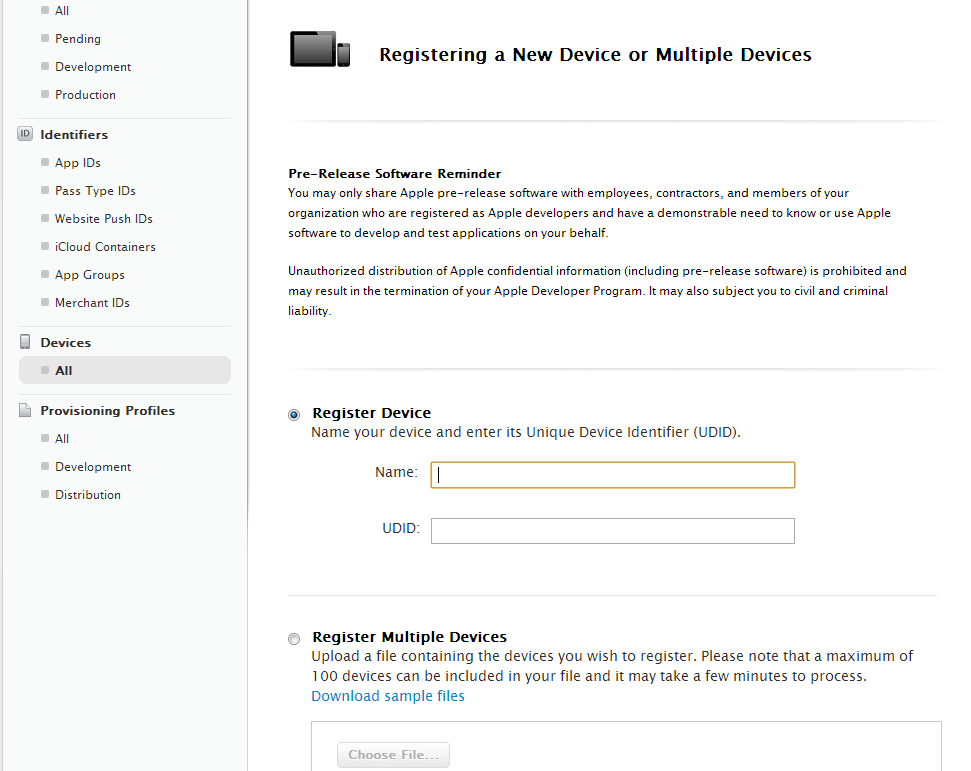Open Distribution provisioning profiles

pos(88,494)
